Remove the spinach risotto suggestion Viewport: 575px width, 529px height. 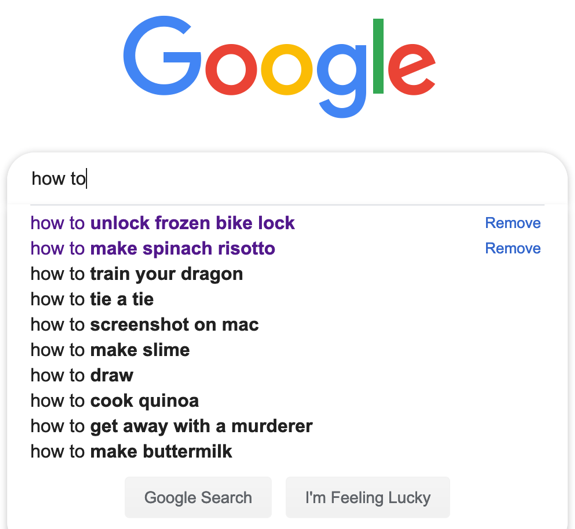(513, 248)
